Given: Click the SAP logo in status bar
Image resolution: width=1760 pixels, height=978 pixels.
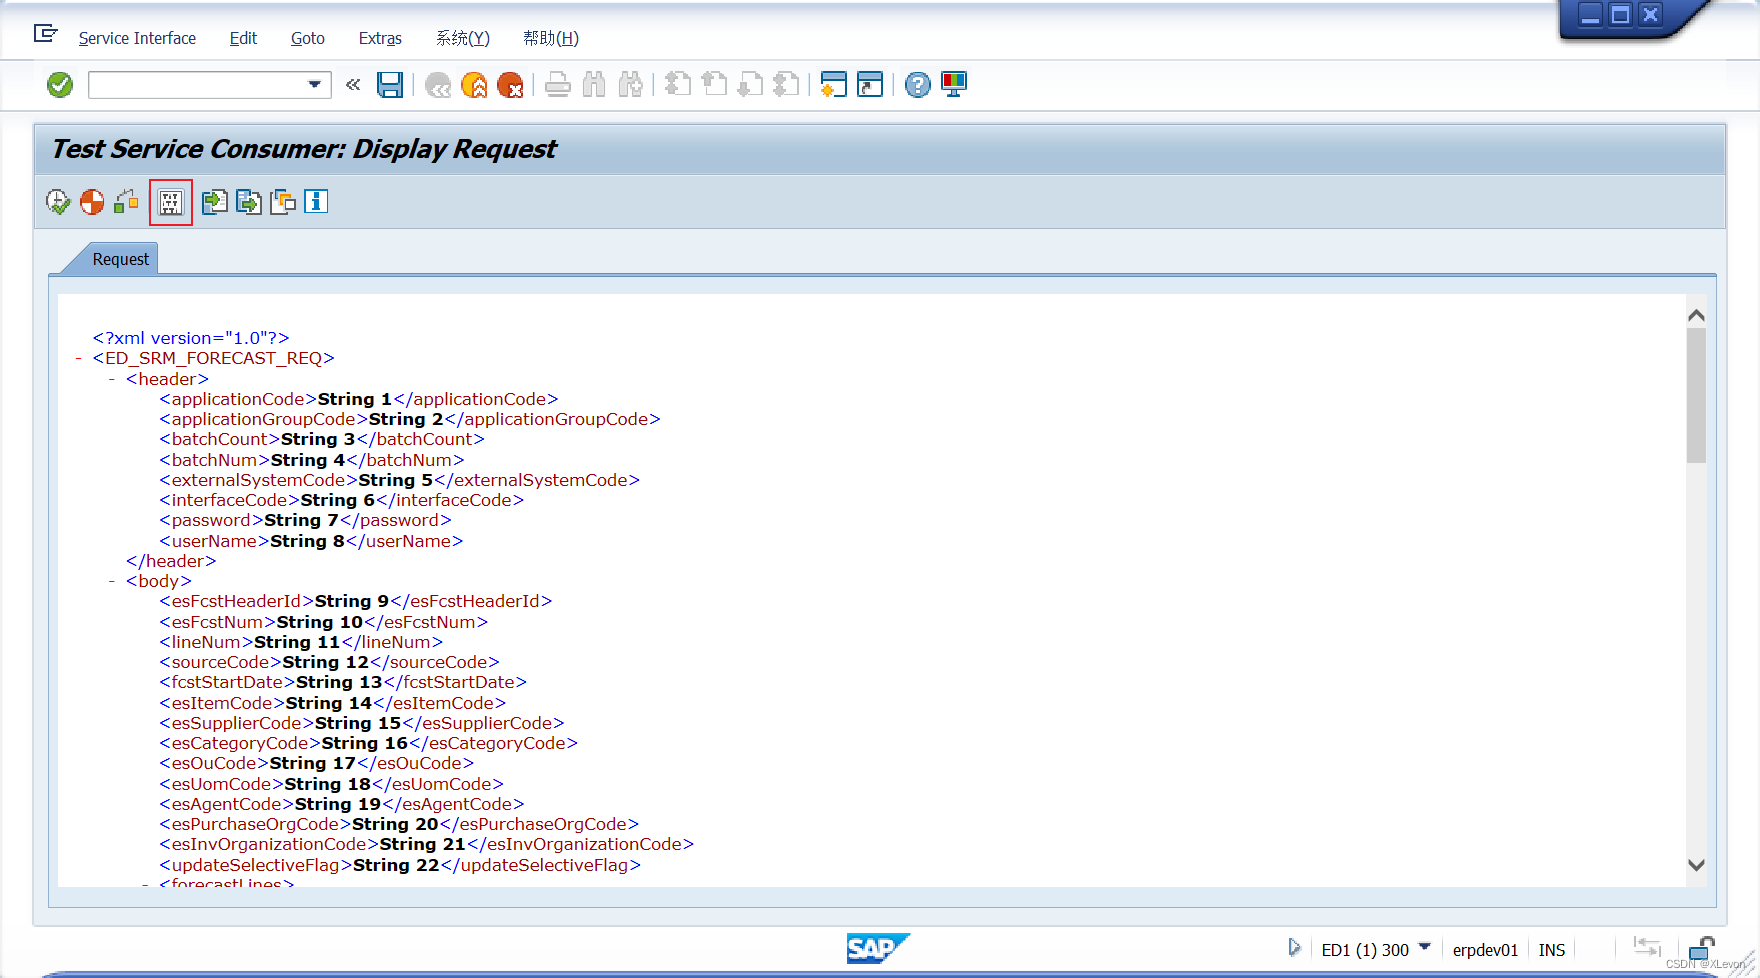Looking at the screenshot, I should pos(878,948).
